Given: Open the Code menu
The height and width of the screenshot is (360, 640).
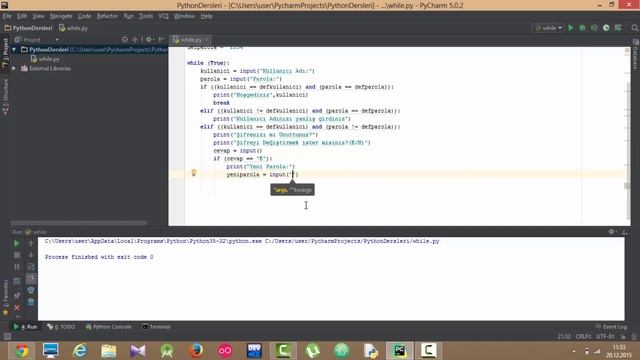Looking at the screenshot, I should (84, 16).
